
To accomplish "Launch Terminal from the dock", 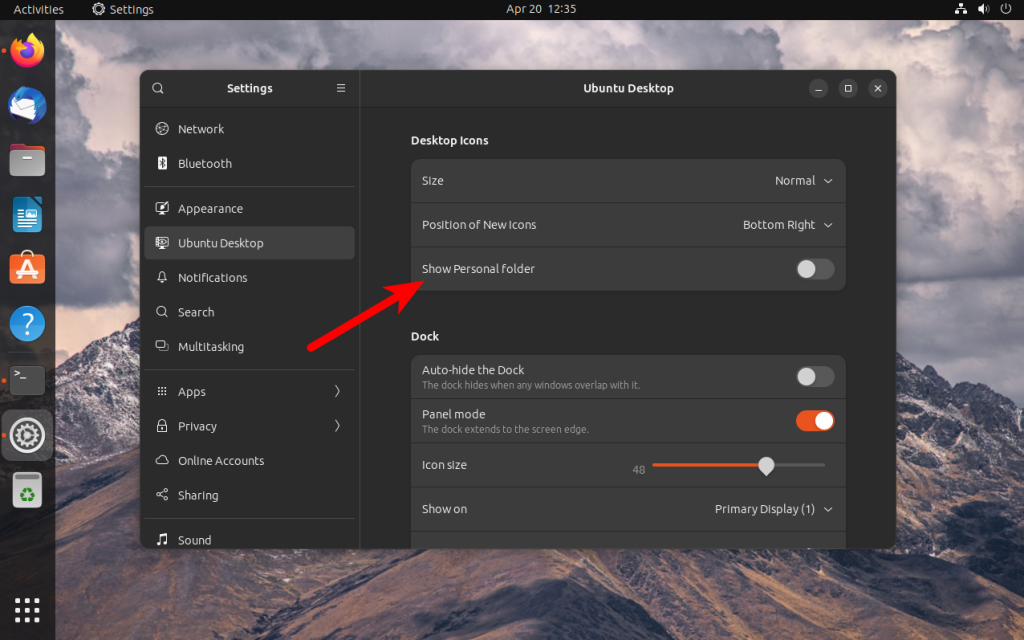I will (x=27, y=379).
